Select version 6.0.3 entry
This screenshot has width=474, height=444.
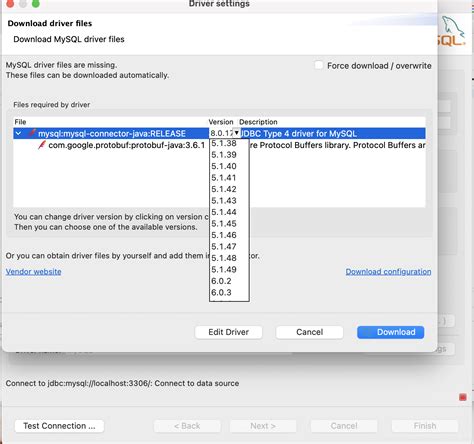[x=222, y=292]
